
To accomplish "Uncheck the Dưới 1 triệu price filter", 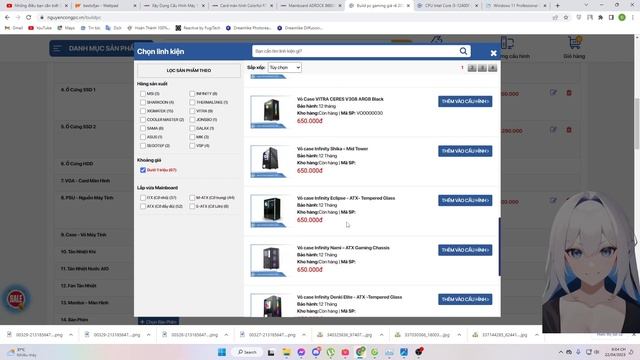I will [143, 170].
